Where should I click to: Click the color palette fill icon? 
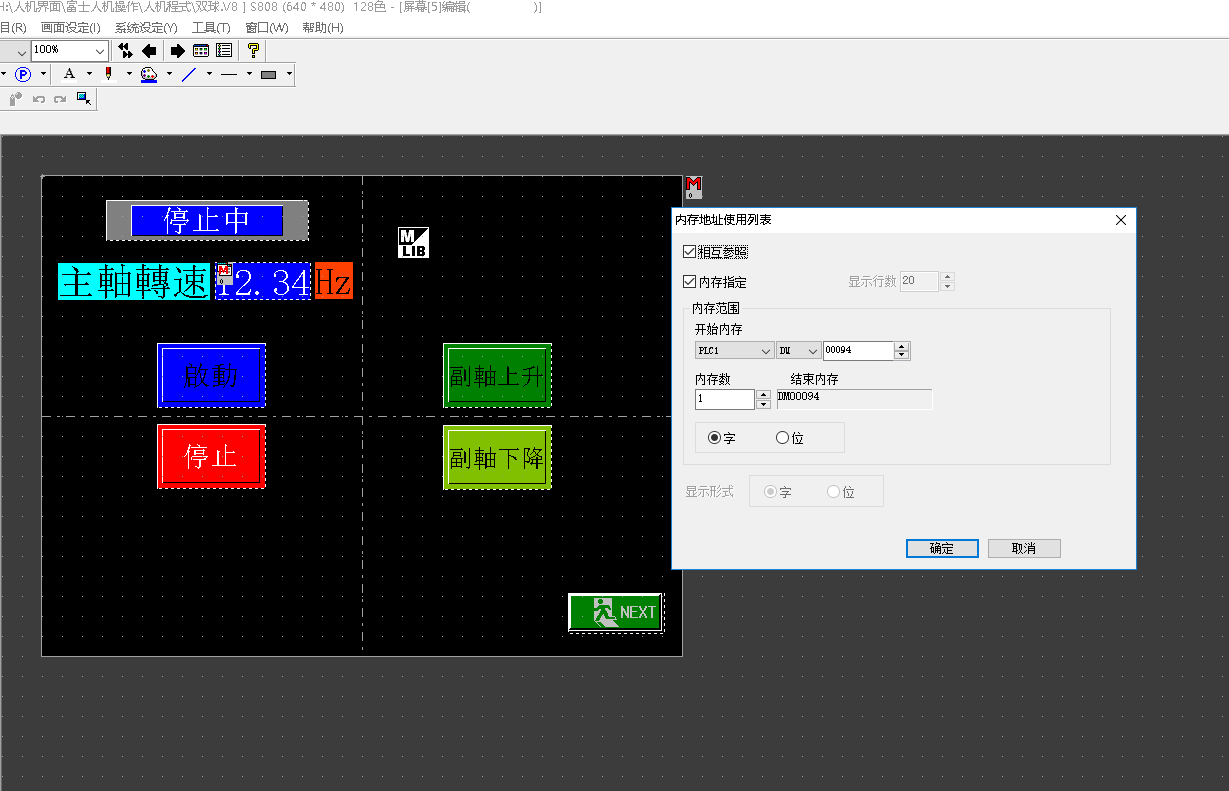149,74
